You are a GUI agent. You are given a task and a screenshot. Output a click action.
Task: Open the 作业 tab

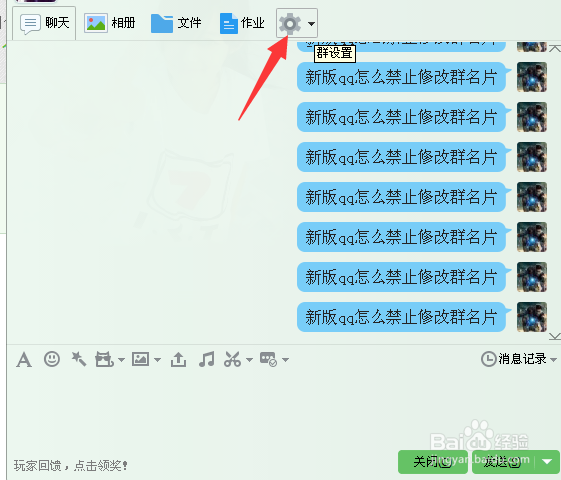click(242, 23)
